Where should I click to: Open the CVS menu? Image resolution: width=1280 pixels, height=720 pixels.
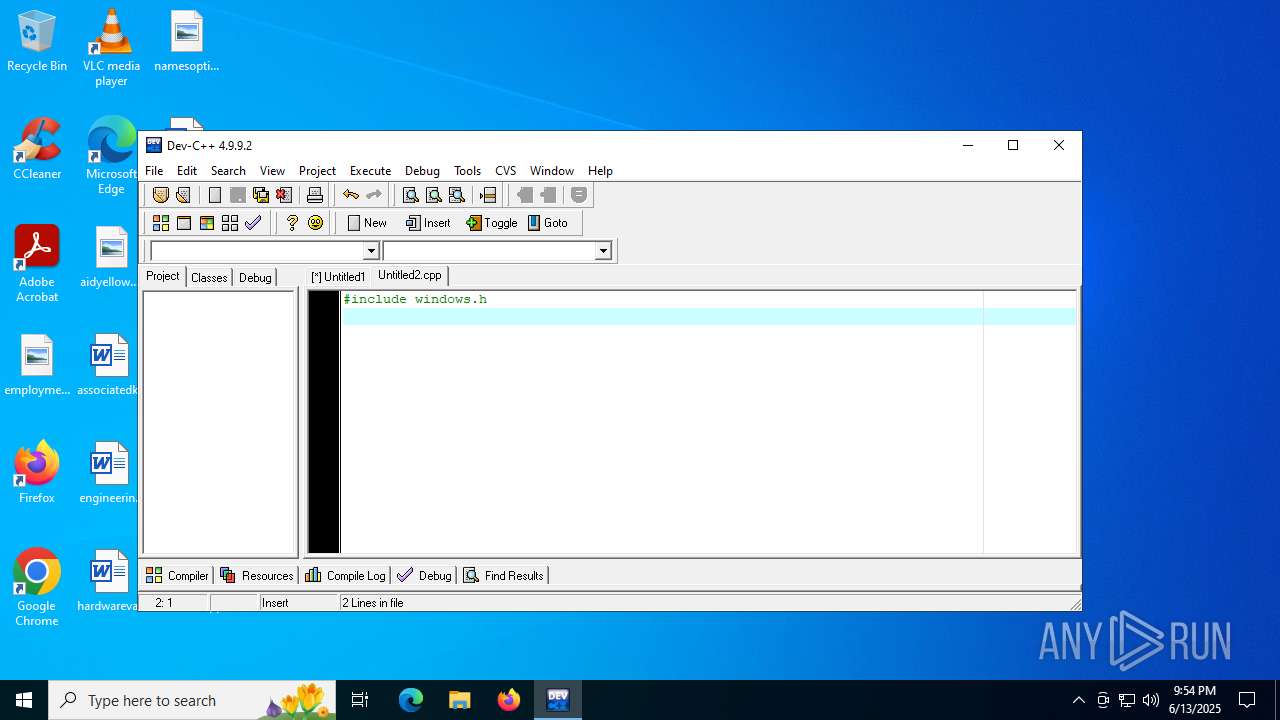(506, 171)
